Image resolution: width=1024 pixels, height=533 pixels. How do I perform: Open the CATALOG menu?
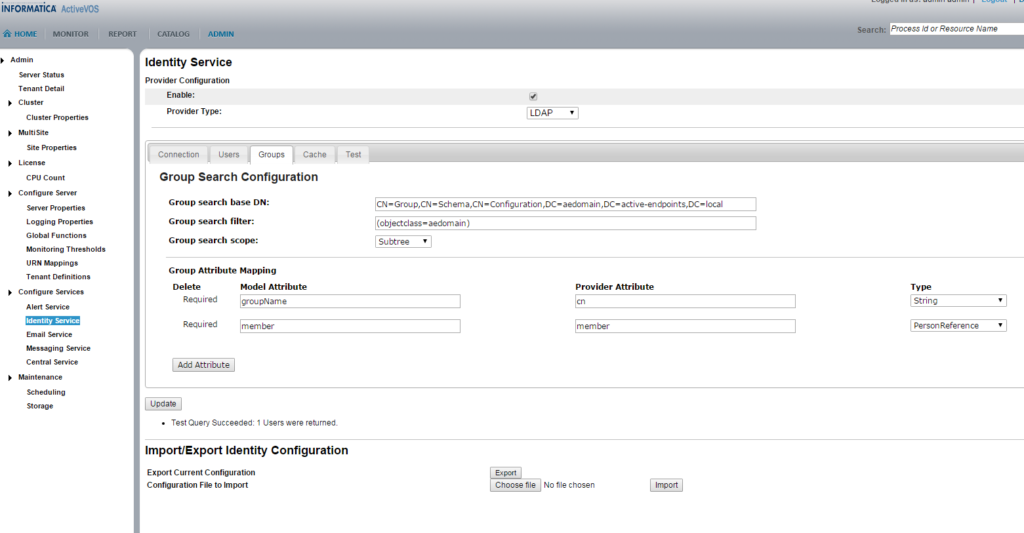coord(173,34)
